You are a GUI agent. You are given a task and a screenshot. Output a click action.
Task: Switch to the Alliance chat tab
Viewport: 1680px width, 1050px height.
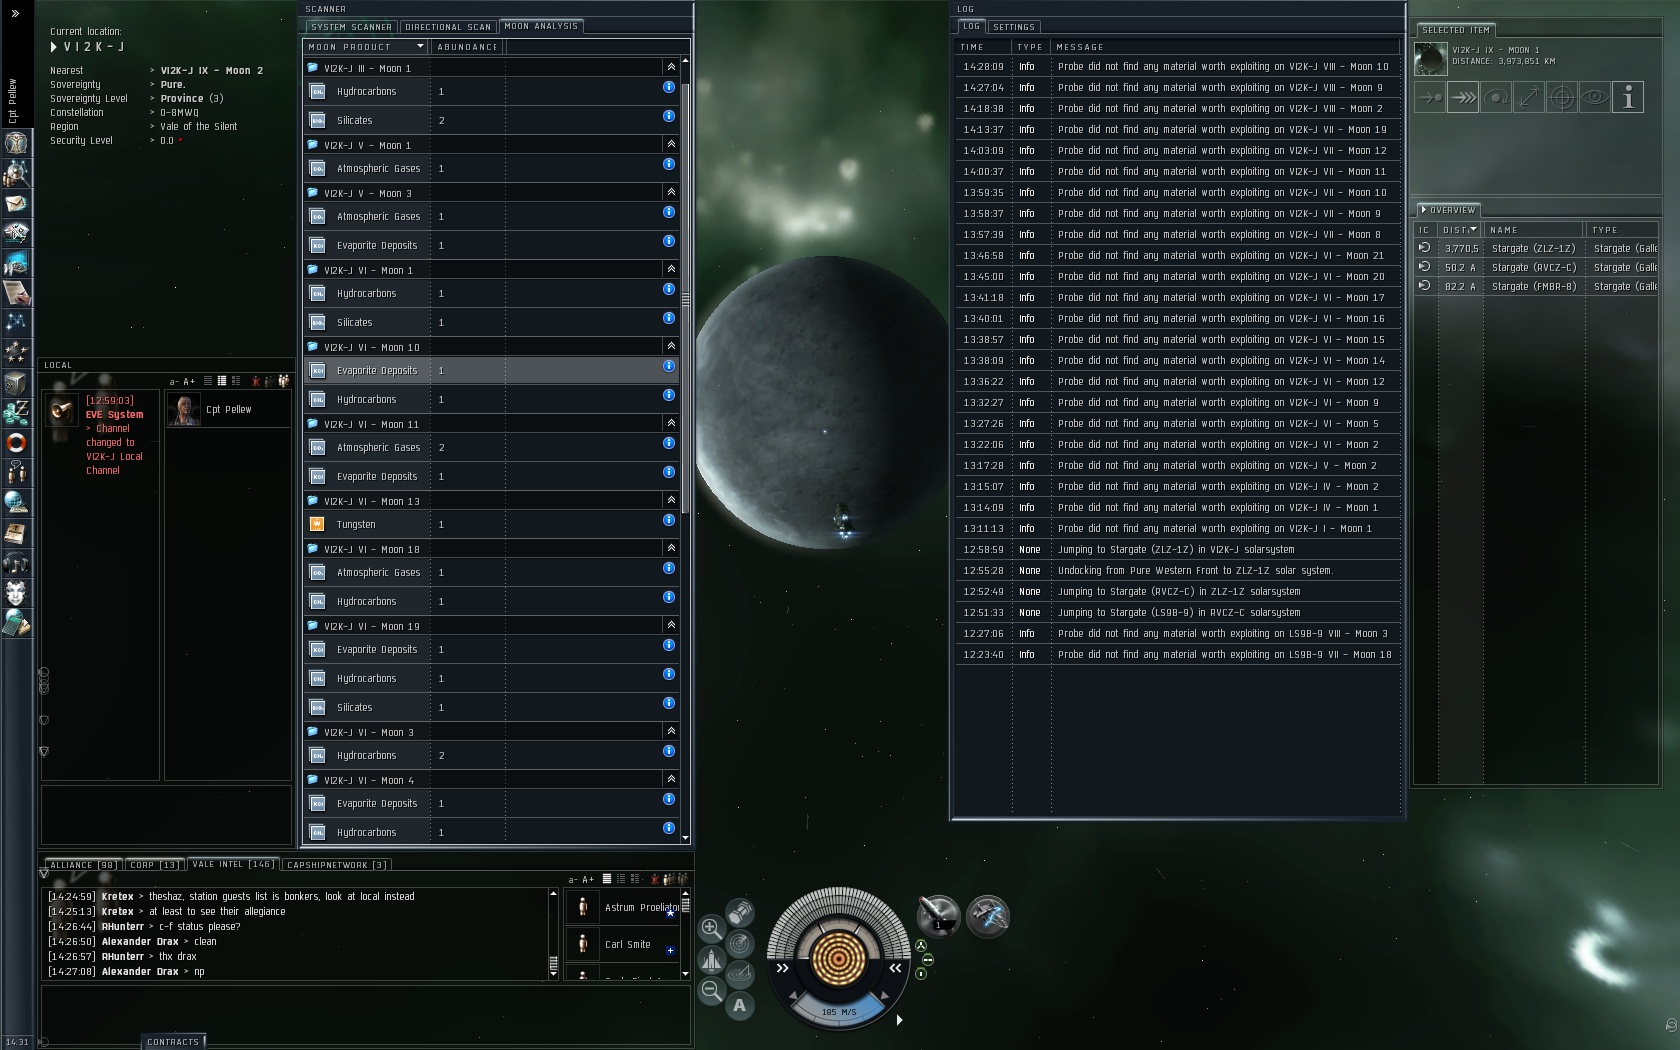(x=83, y=865)
